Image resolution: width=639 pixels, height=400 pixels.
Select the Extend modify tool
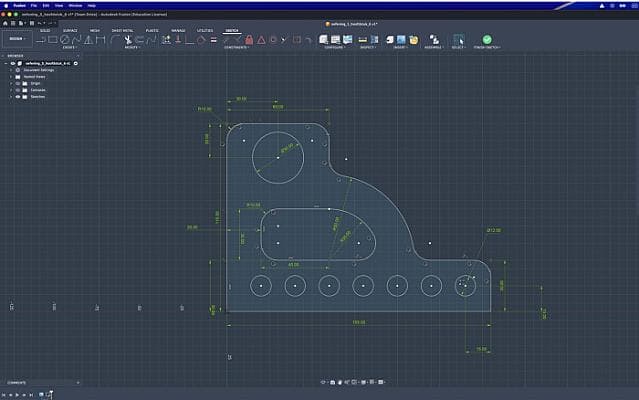(139, 40)
